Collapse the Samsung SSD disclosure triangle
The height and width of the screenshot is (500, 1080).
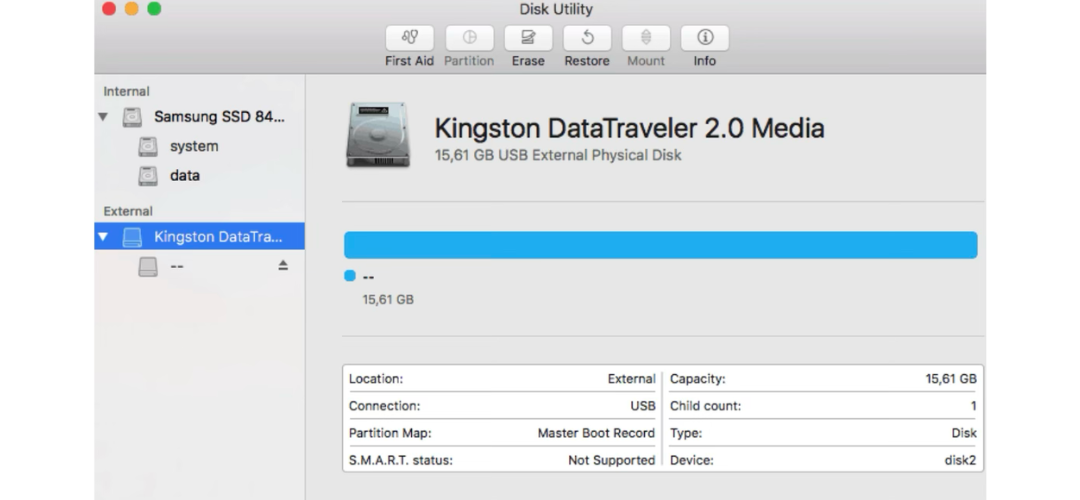coord(103,117)
